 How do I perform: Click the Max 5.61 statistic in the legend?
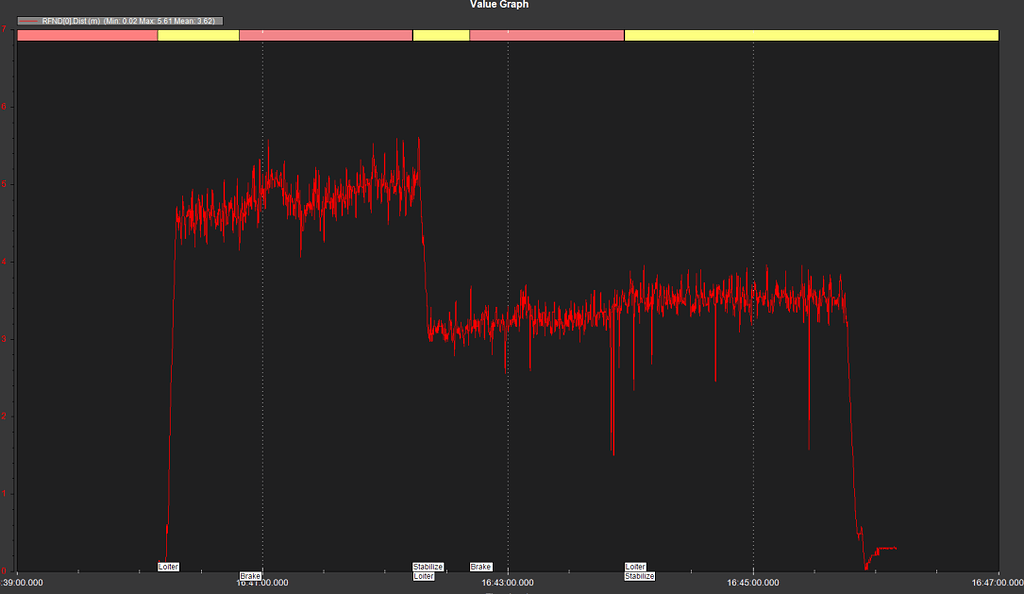[155, 19]
